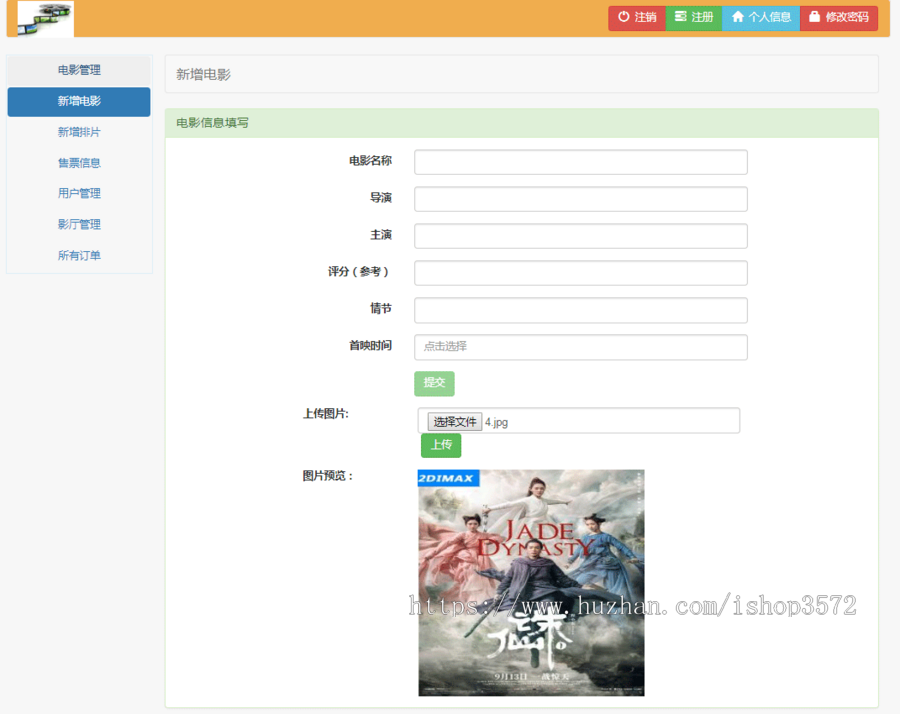Screen dimensions: 900x714
Task: Open the 首映时间 date picker field
Action: pos(581,347)
